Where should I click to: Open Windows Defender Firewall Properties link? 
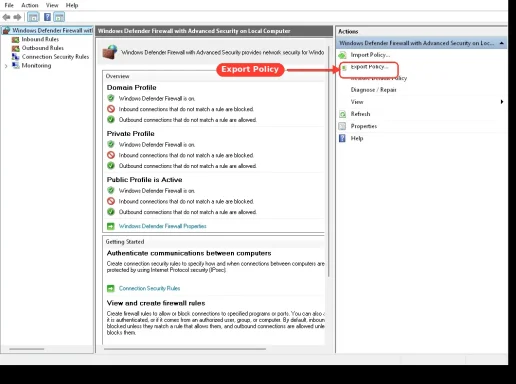pos(162,226)
